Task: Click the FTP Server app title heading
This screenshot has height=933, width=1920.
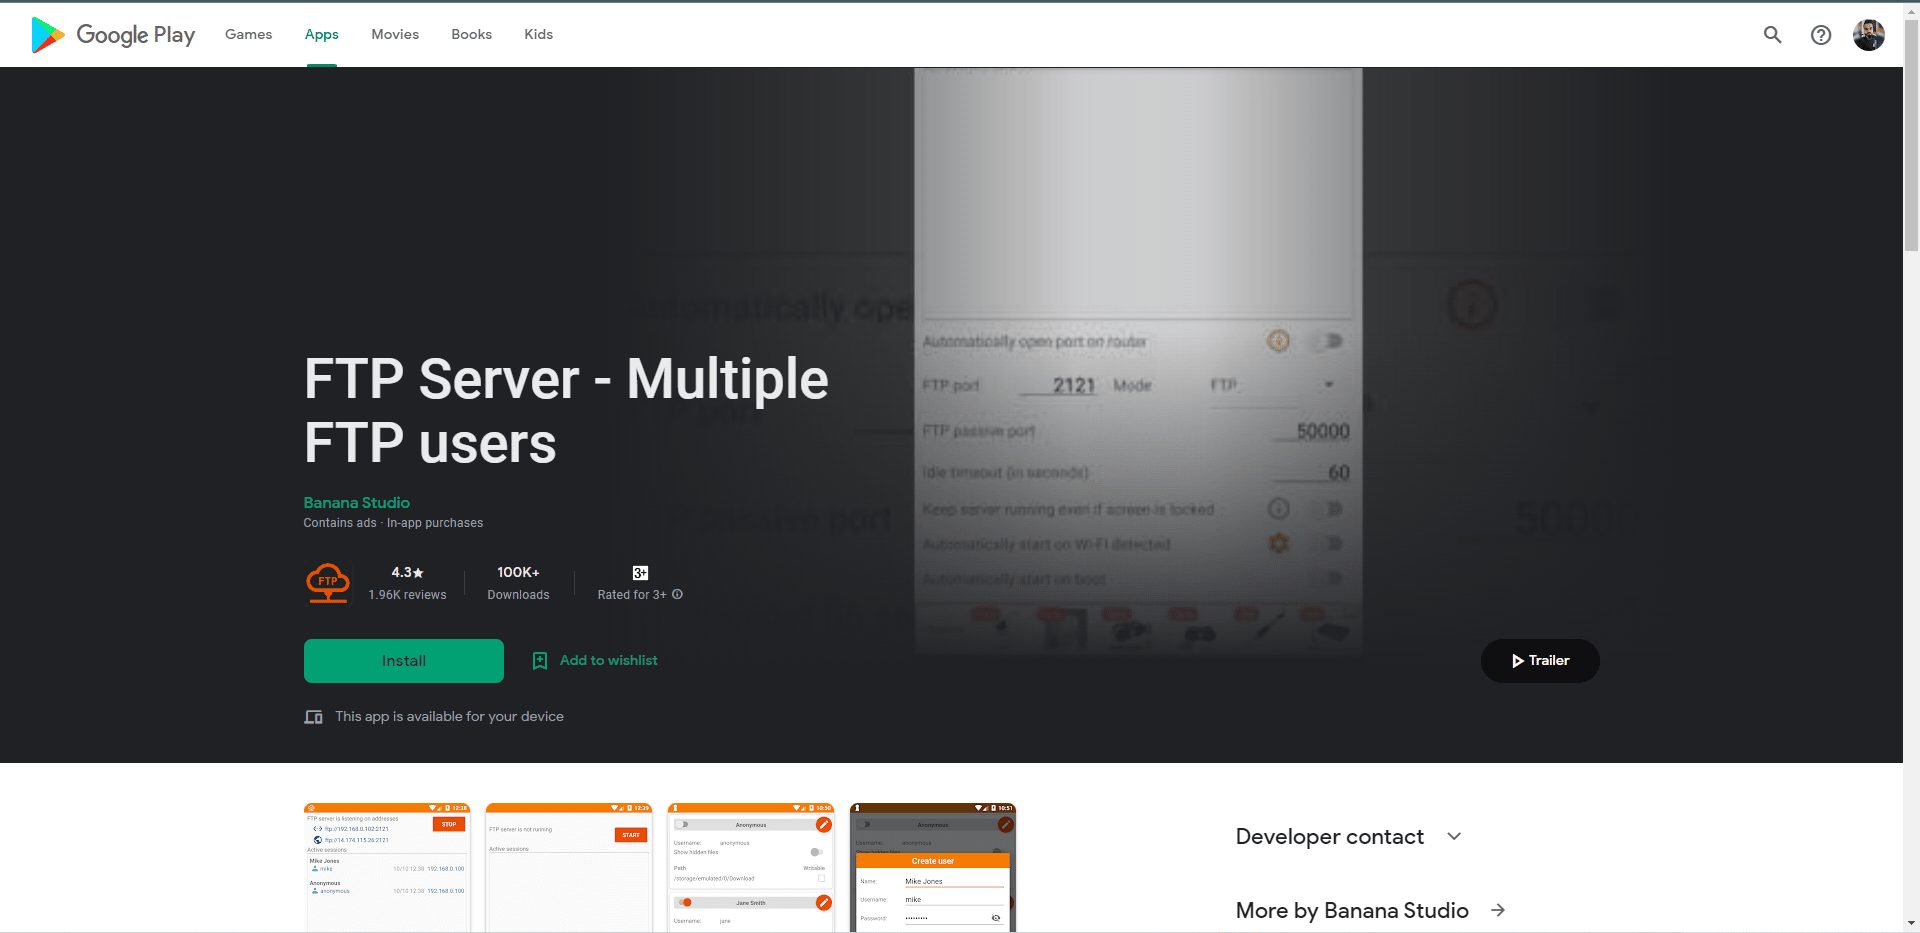Action: point(566,411)
